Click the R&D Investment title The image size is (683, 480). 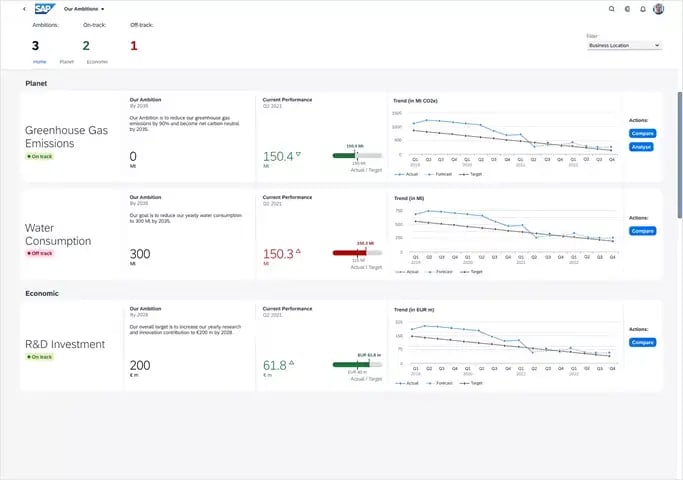click(x=65, y=344)
